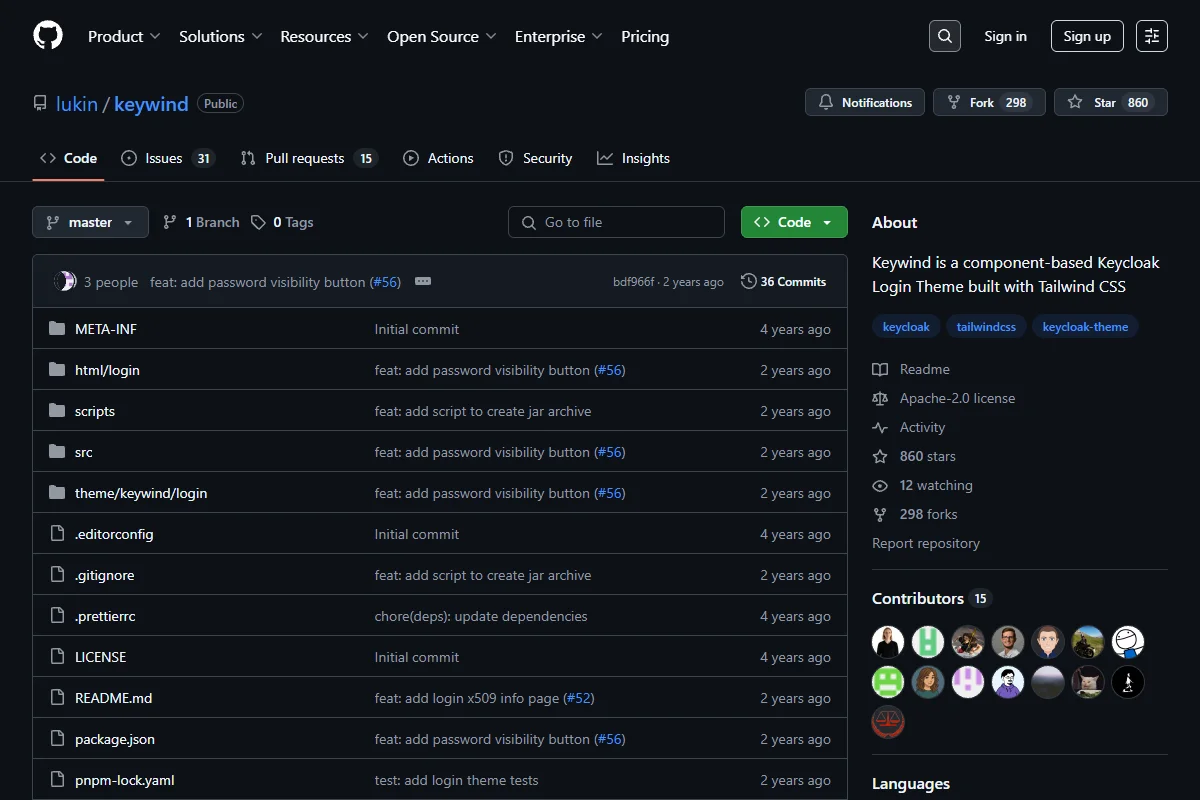Click the Activity pulse icon in About

click(x=880, y=427)
